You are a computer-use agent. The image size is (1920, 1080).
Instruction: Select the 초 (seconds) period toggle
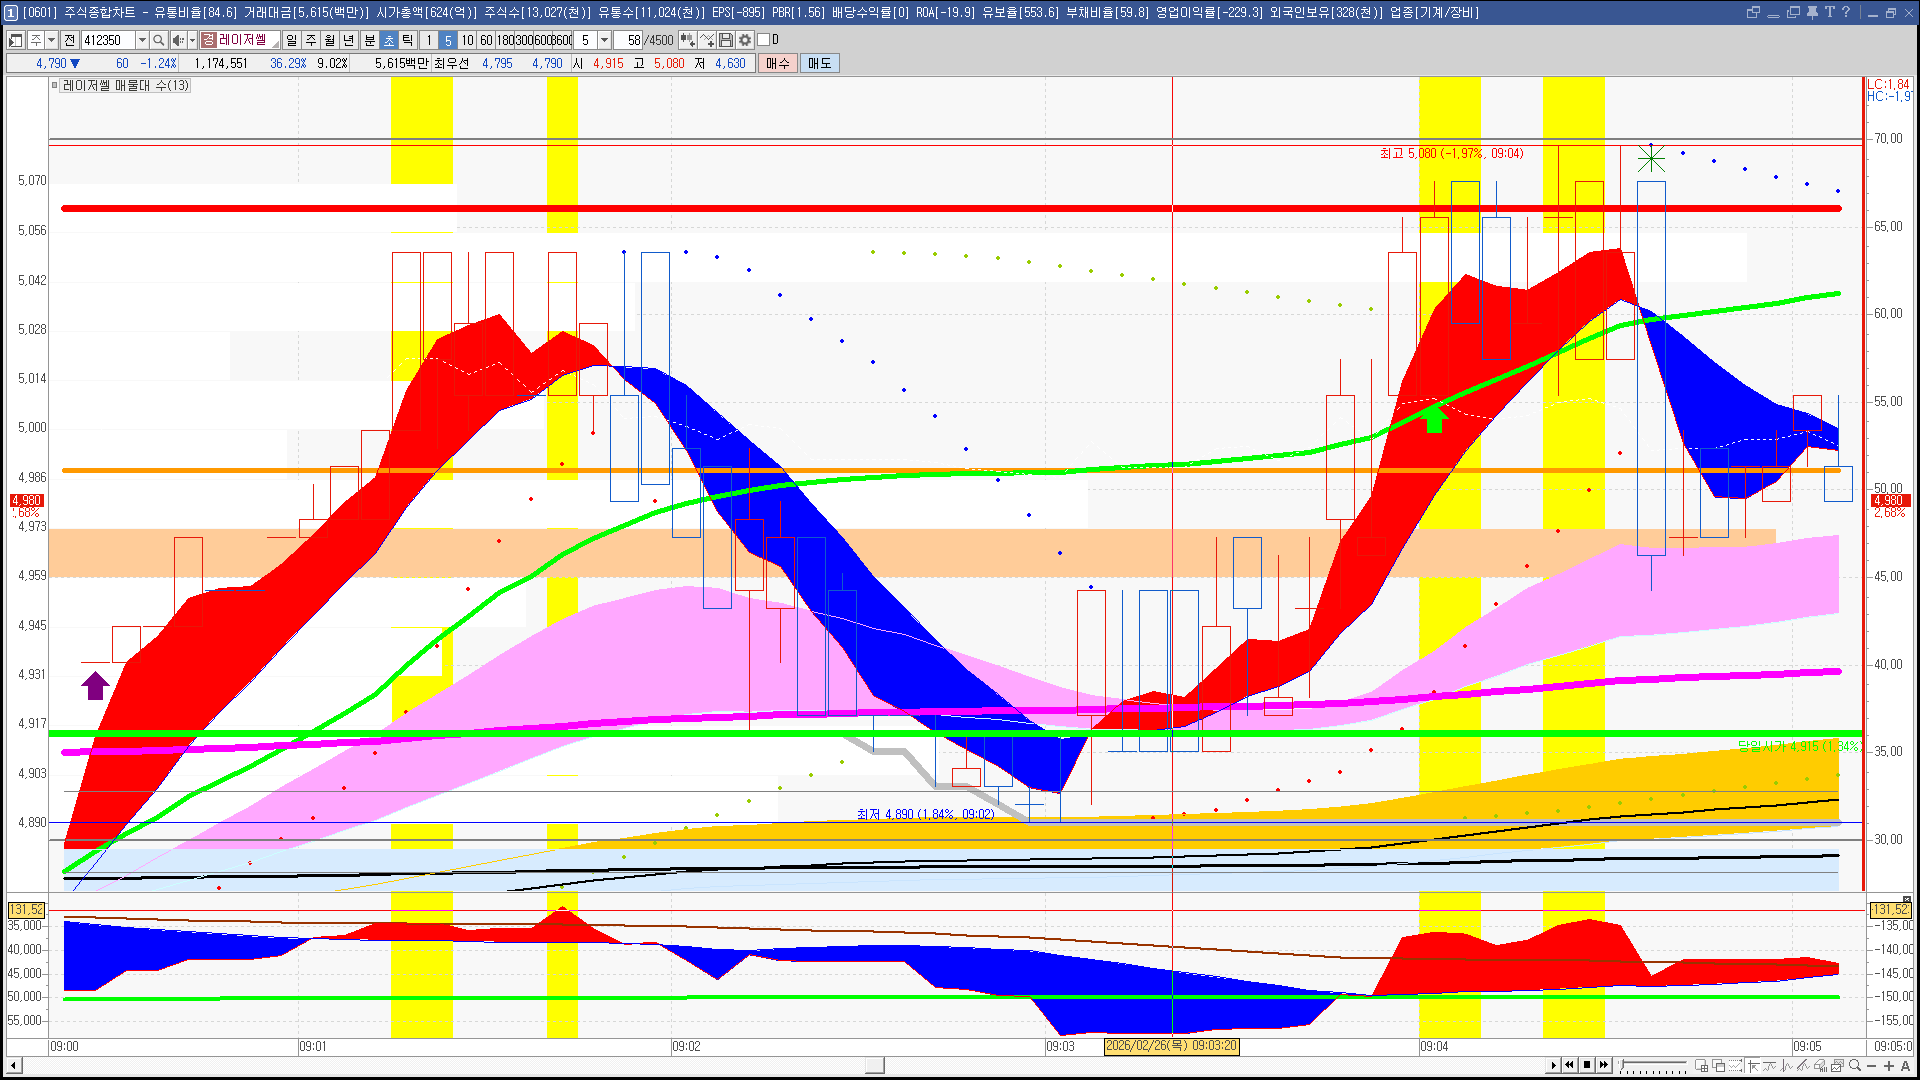click(x=389, y=40)
